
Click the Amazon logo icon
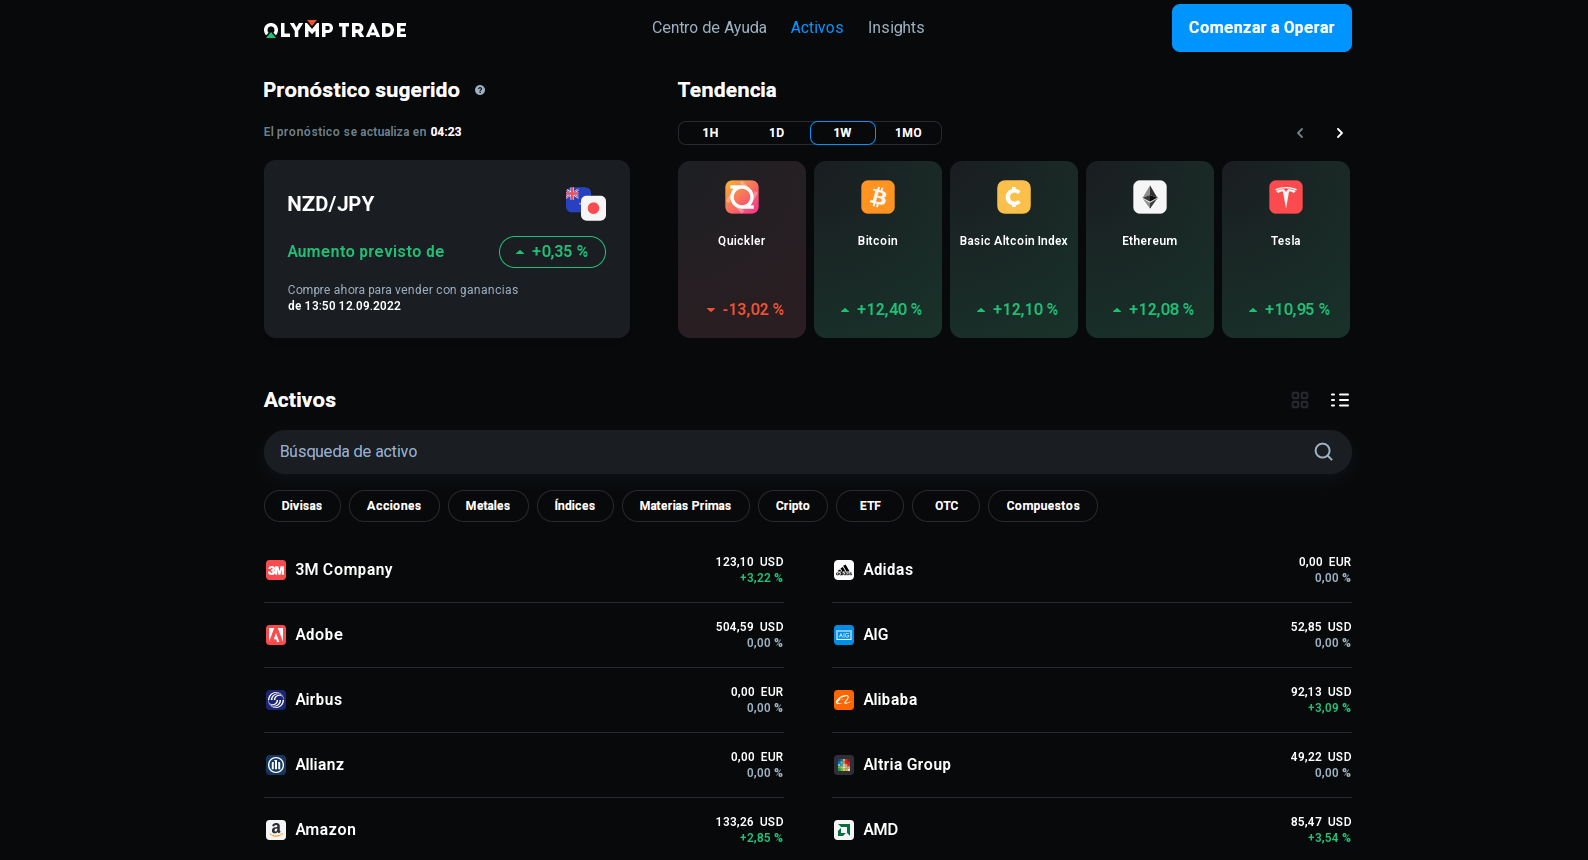276,830
